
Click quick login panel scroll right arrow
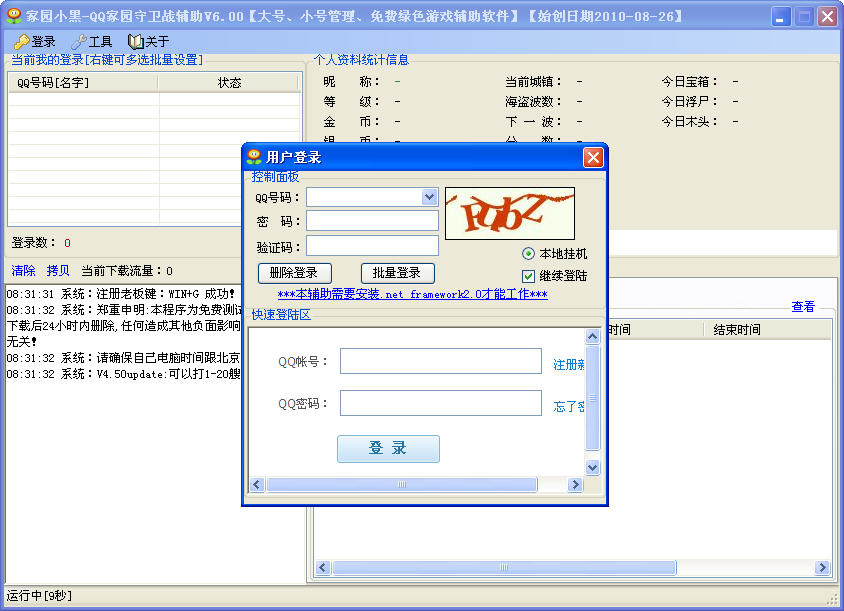[575, 484]
